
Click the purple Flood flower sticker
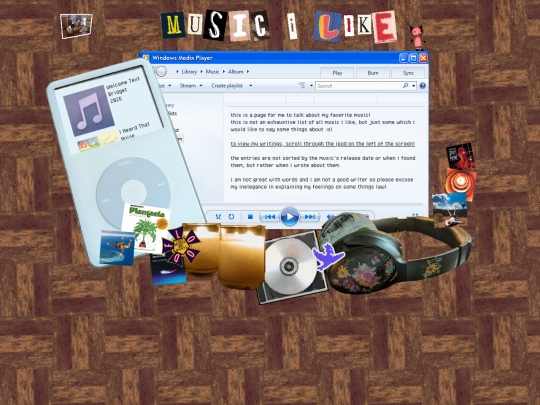pos(181,246)
